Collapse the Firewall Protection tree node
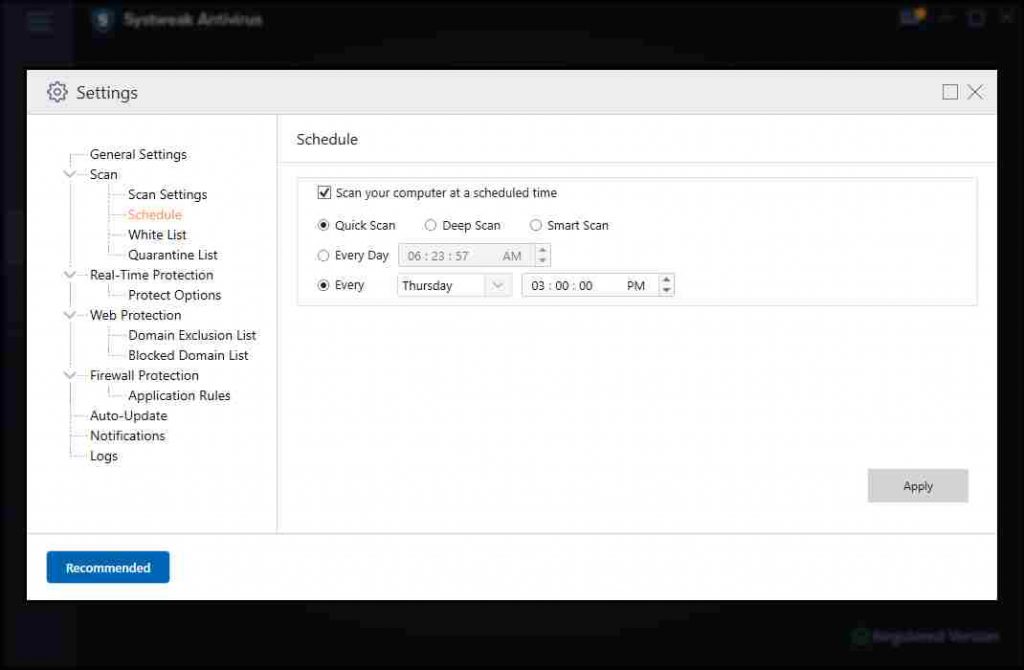This screenshot has height=670, width=1024. click(x=69, y=375)
